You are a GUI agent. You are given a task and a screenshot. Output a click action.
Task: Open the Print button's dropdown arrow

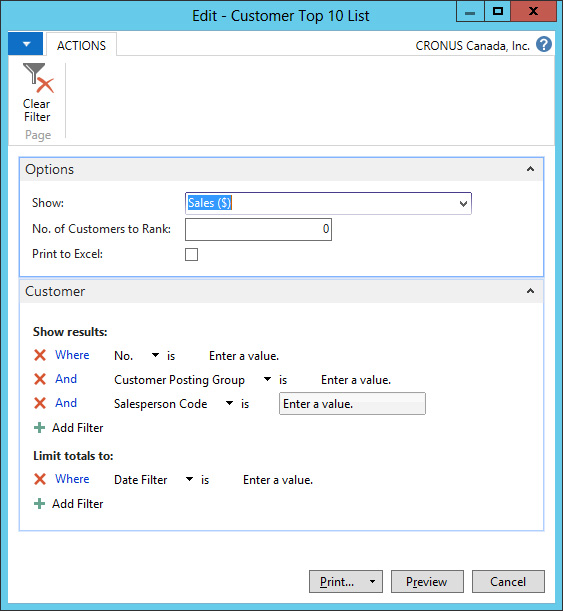(x=372, y=582)
